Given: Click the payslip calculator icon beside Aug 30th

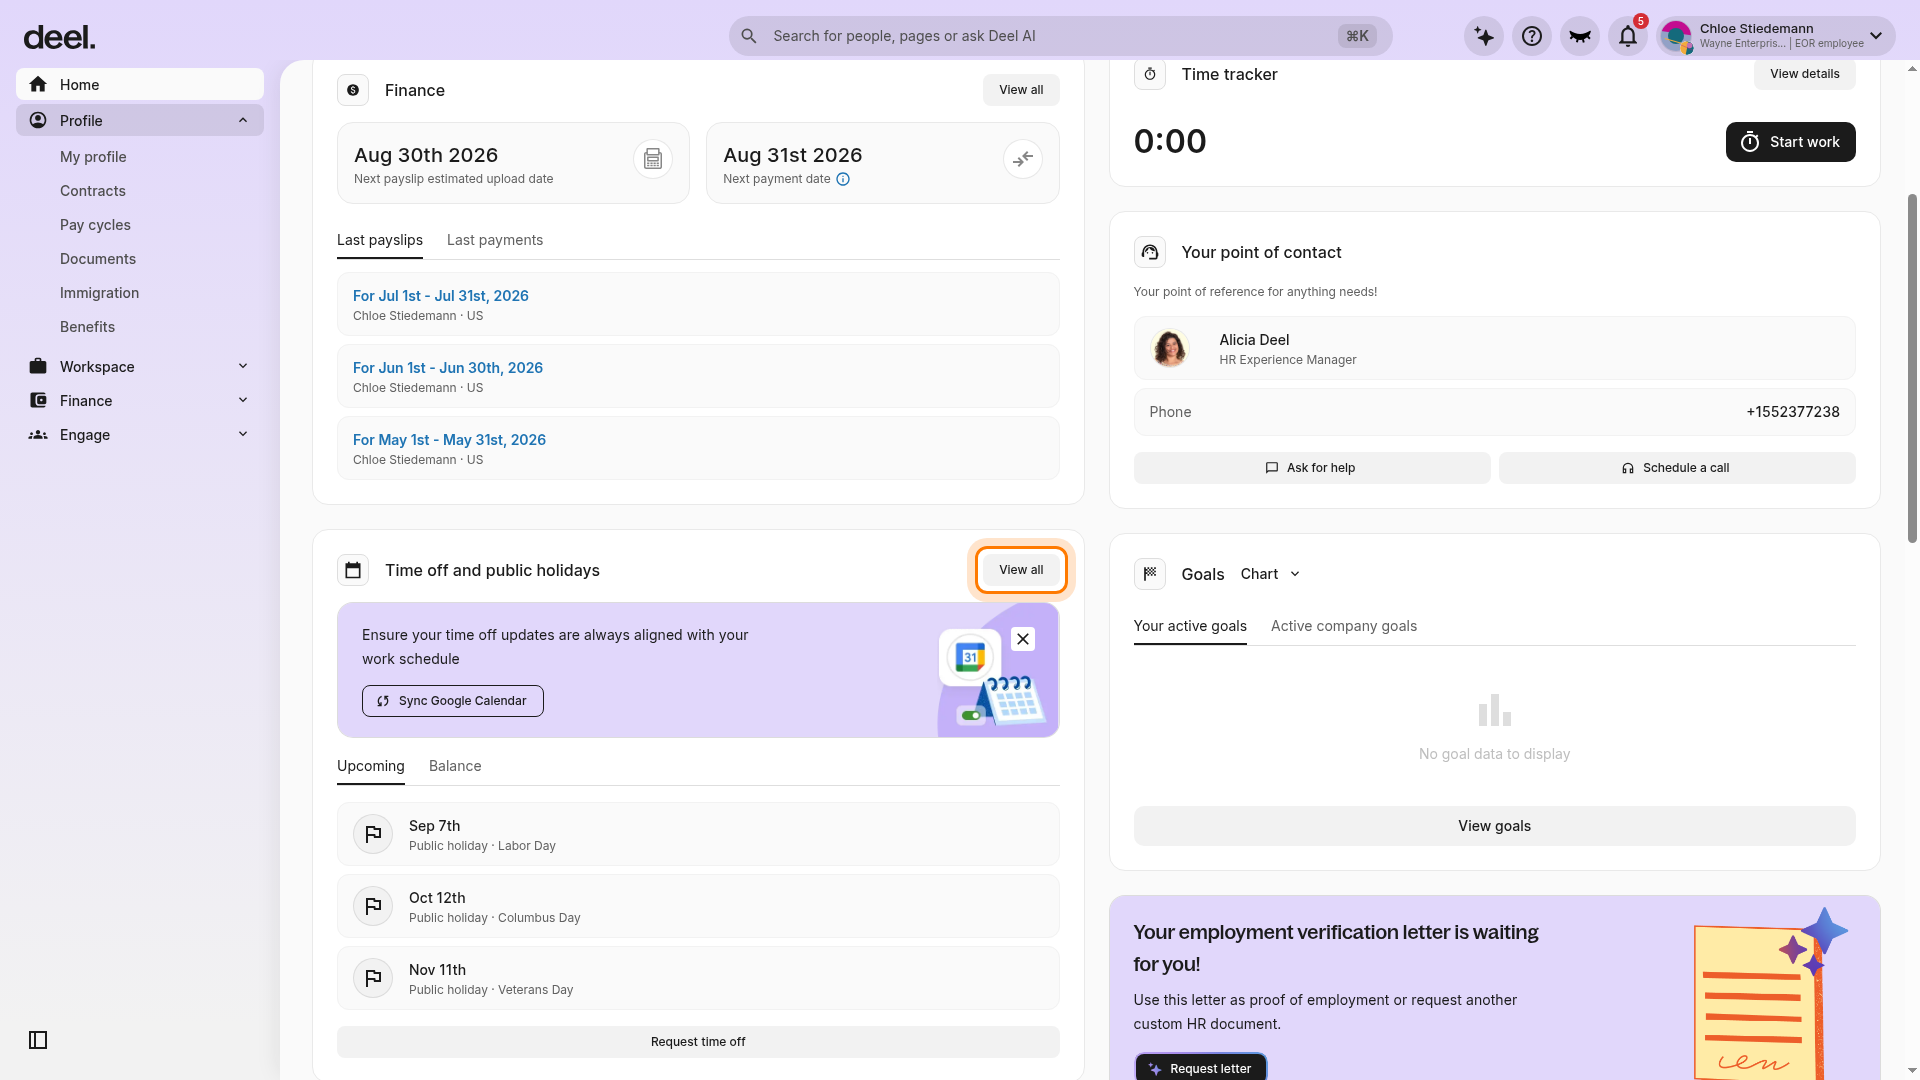Looking at the screenshot, I should (x=653, y=159).
